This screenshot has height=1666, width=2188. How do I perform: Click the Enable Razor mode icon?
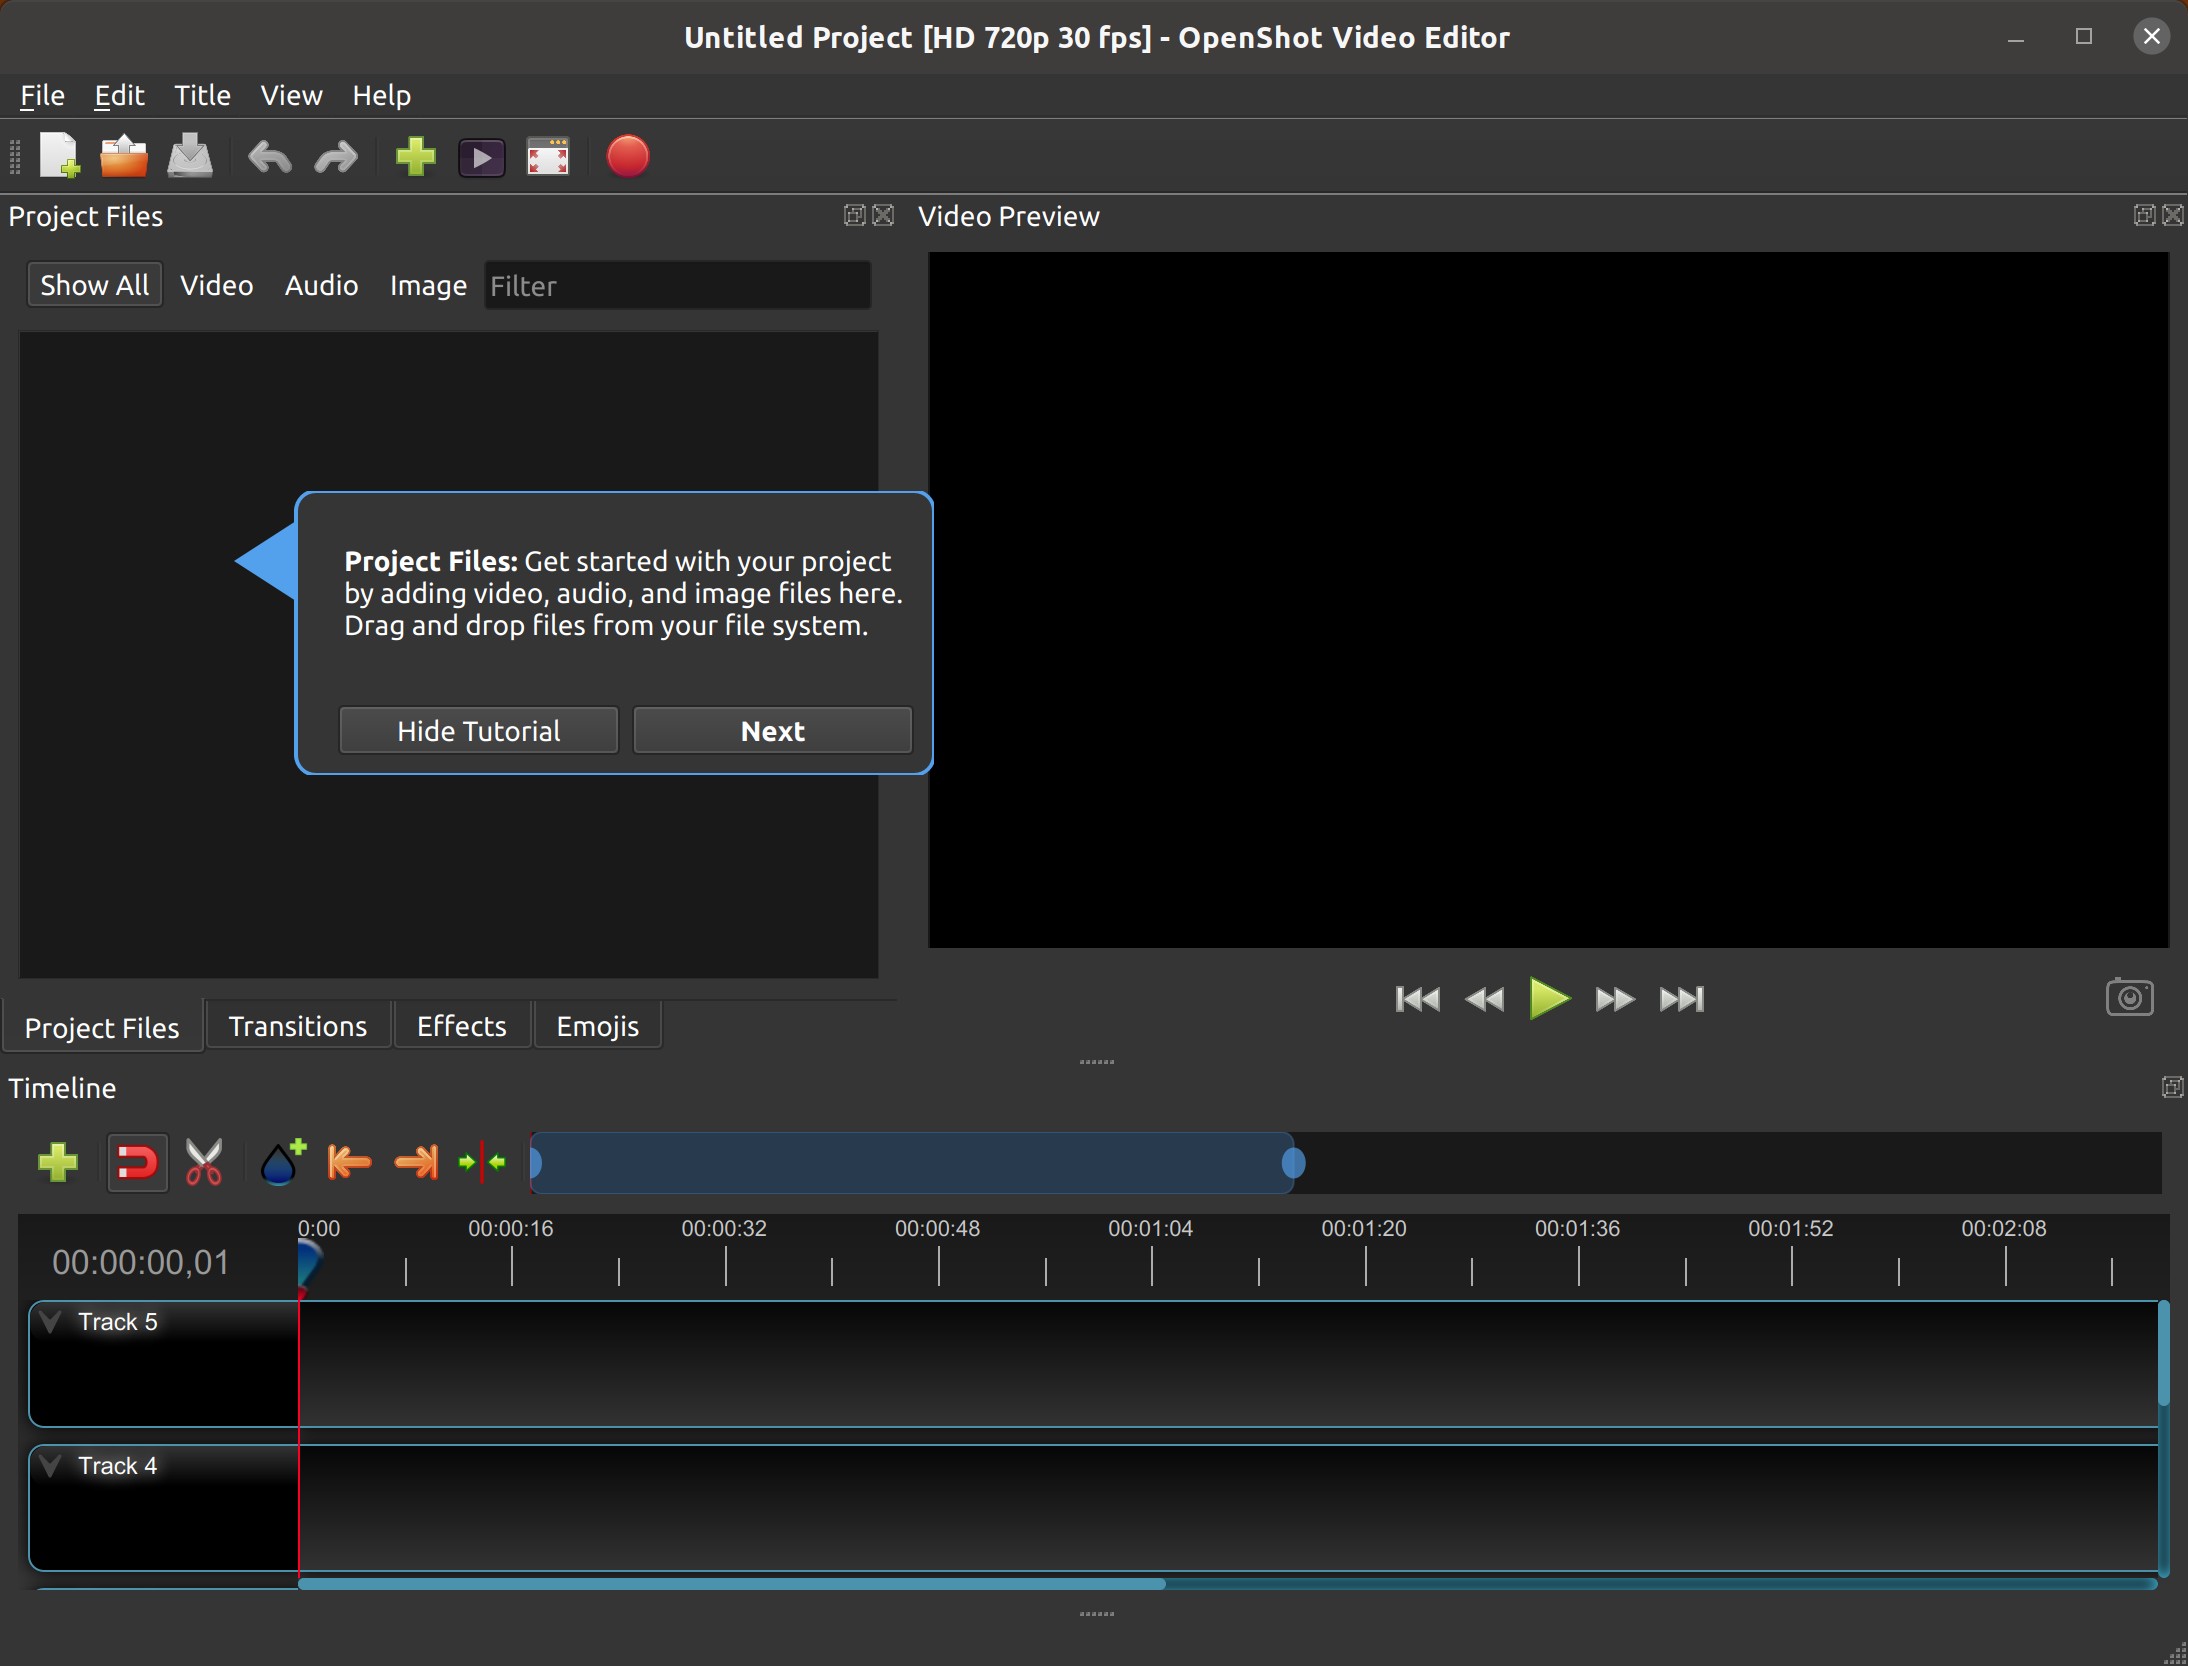click(203, 1160)
